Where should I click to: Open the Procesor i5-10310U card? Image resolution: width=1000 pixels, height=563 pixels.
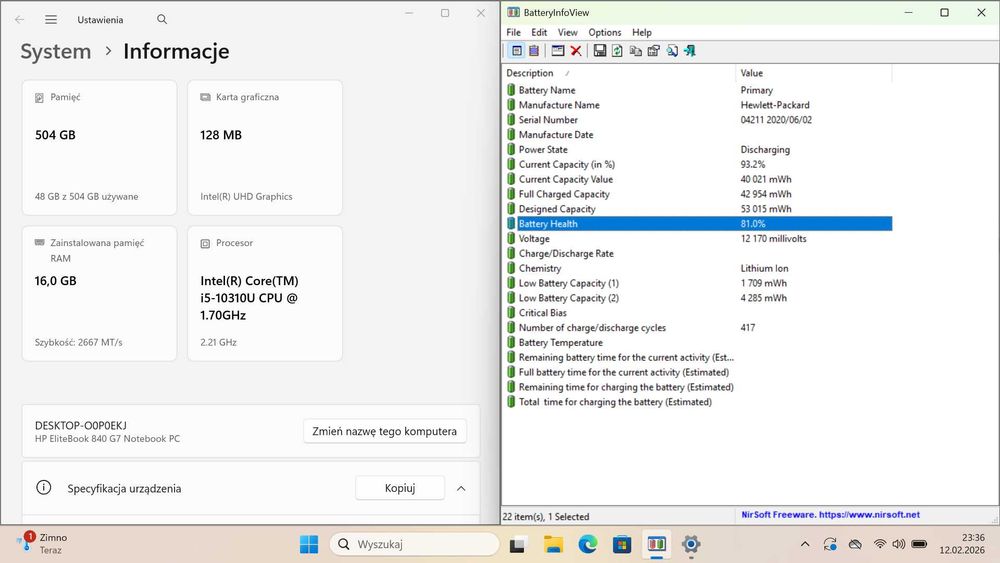(265, 293)
